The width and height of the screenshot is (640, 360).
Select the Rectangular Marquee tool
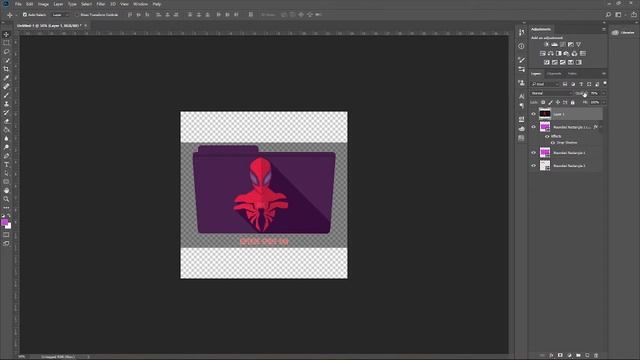6,43
